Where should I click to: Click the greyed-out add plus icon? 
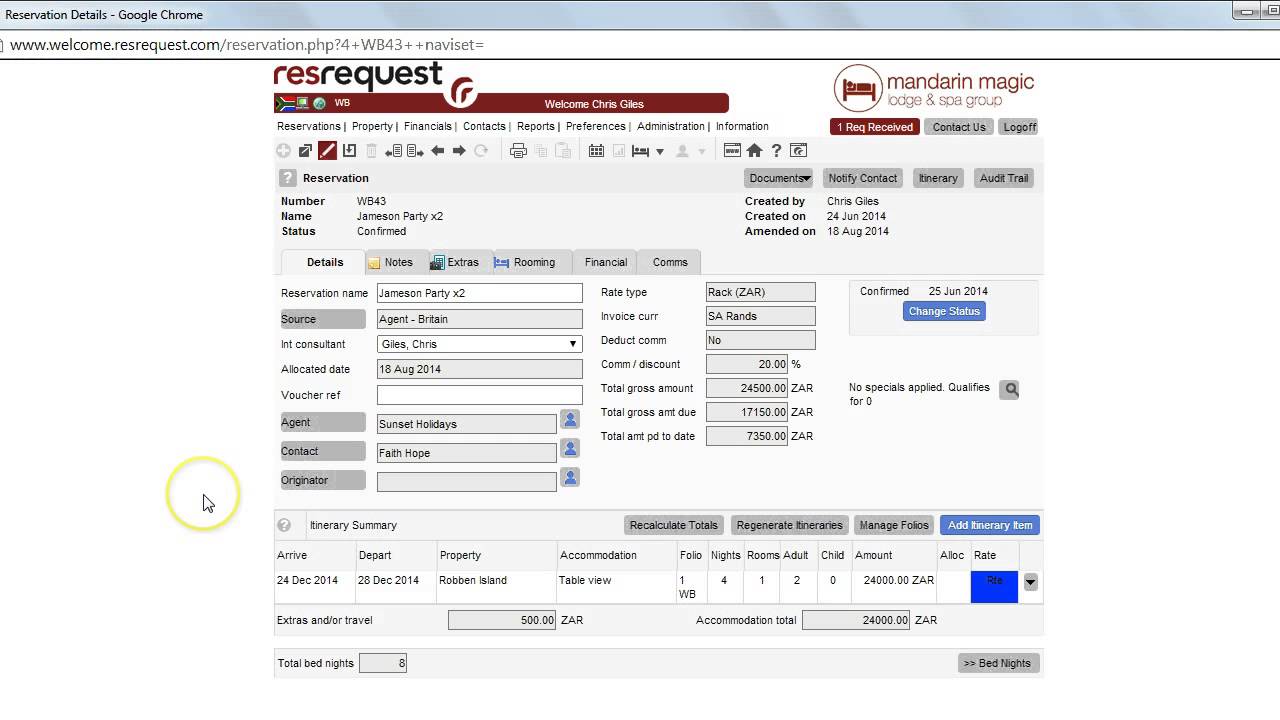point(283,151)
